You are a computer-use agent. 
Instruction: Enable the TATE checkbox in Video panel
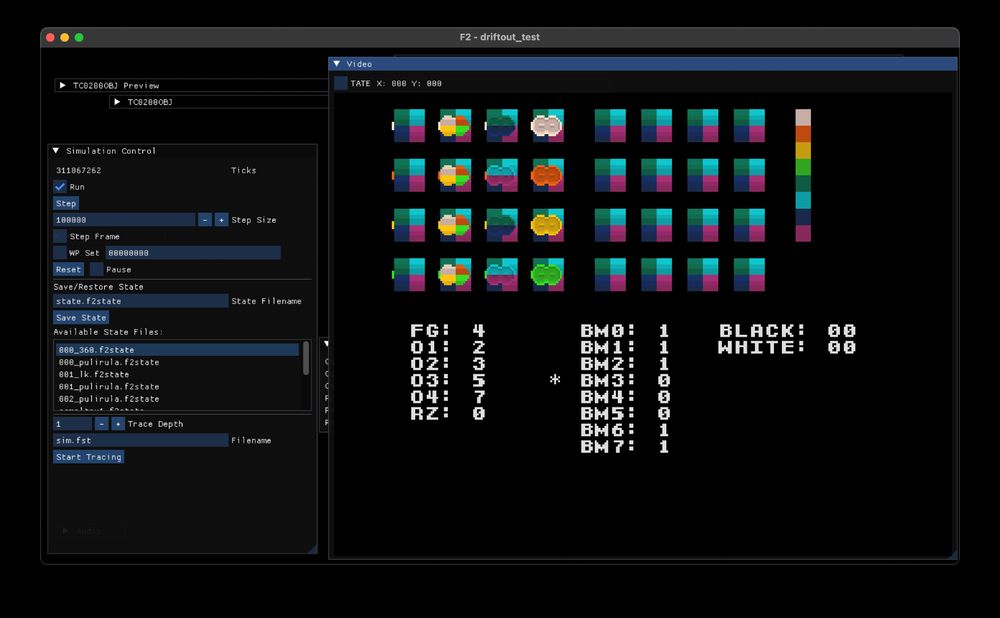[x=341, y=84]
